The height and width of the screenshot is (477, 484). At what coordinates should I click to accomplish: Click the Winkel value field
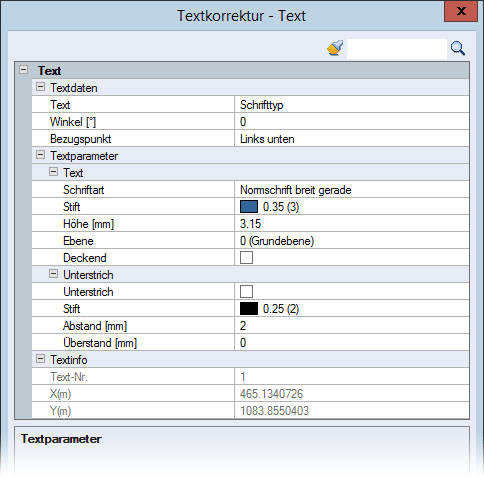click(352, 122)
